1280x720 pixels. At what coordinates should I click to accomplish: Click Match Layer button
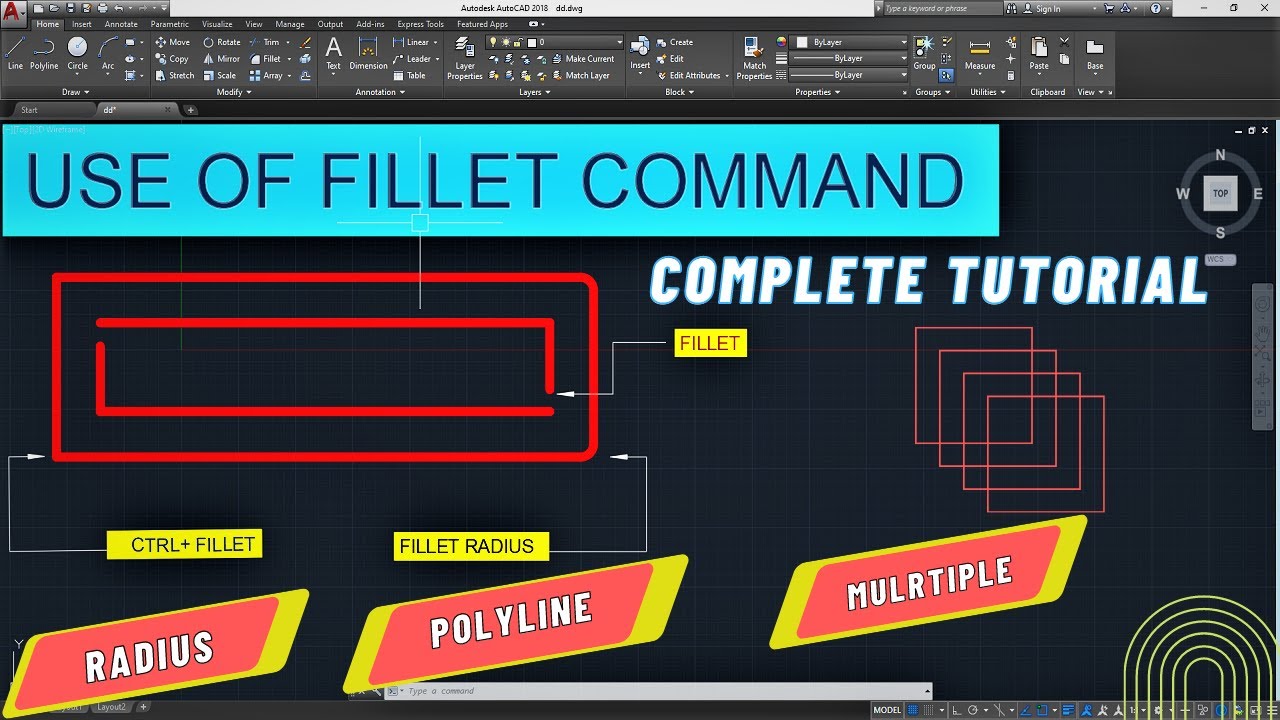[580, 75]
